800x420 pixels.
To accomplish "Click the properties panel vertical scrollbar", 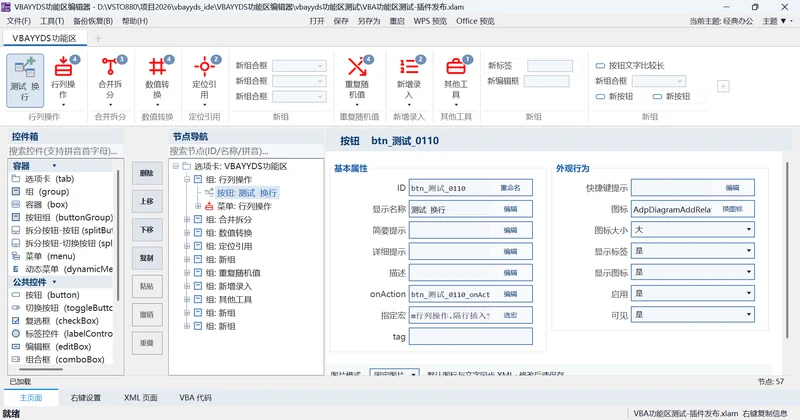I will tap(787, 250).
